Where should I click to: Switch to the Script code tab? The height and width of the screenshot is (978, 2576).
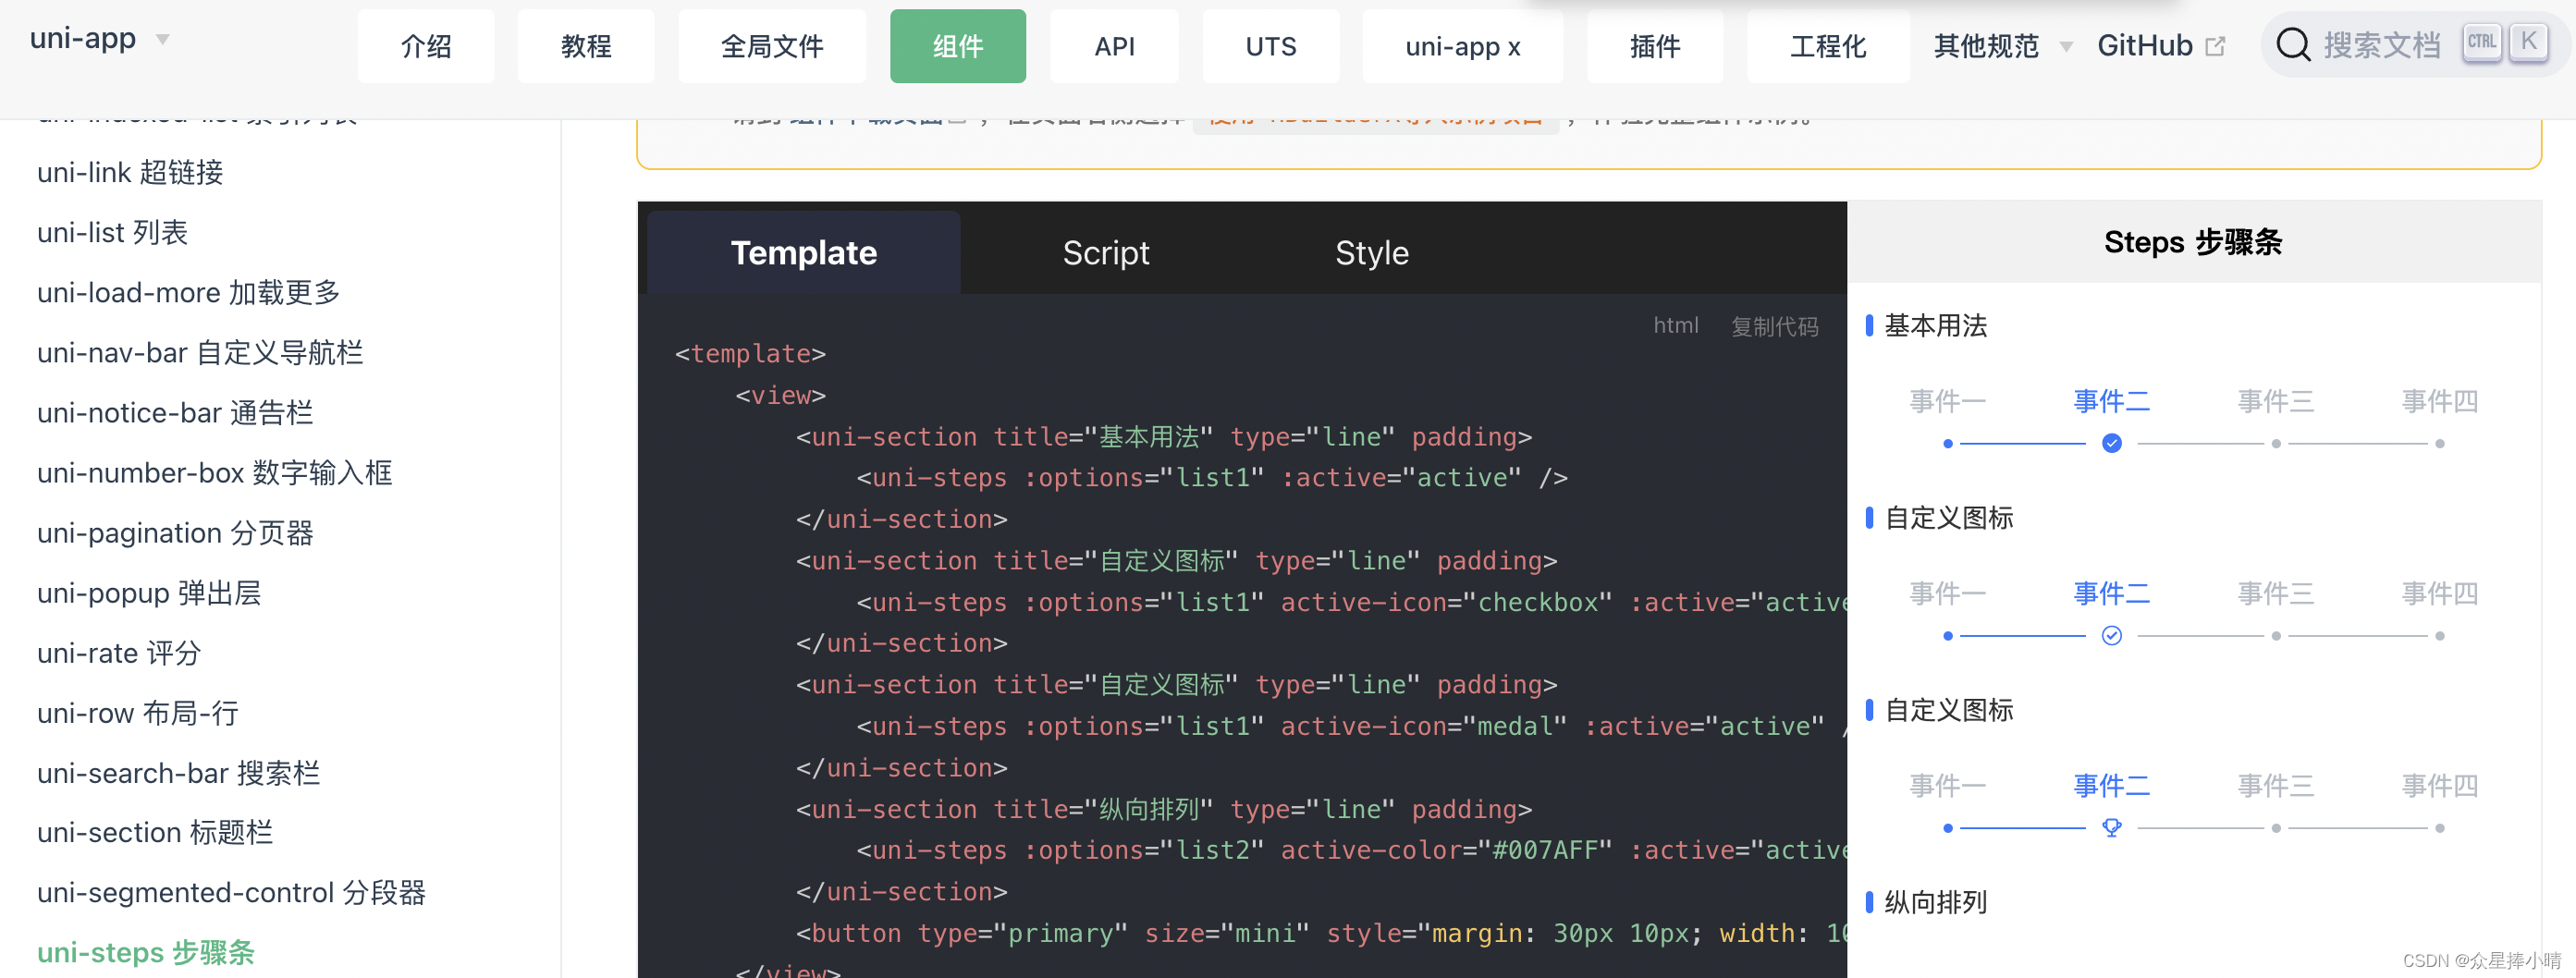[1105, 252]
